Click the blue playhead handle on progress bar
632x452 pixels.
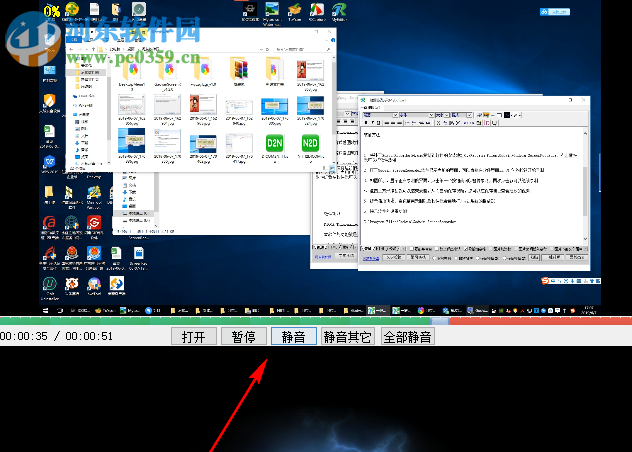pyautogui.click(x=440, y=321)
